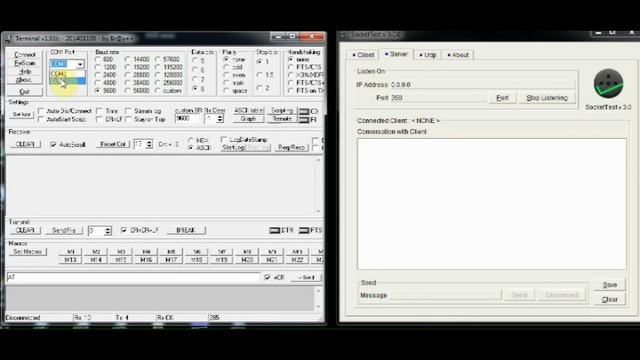Toggle Stay on Top checkbox

[128, 119]
